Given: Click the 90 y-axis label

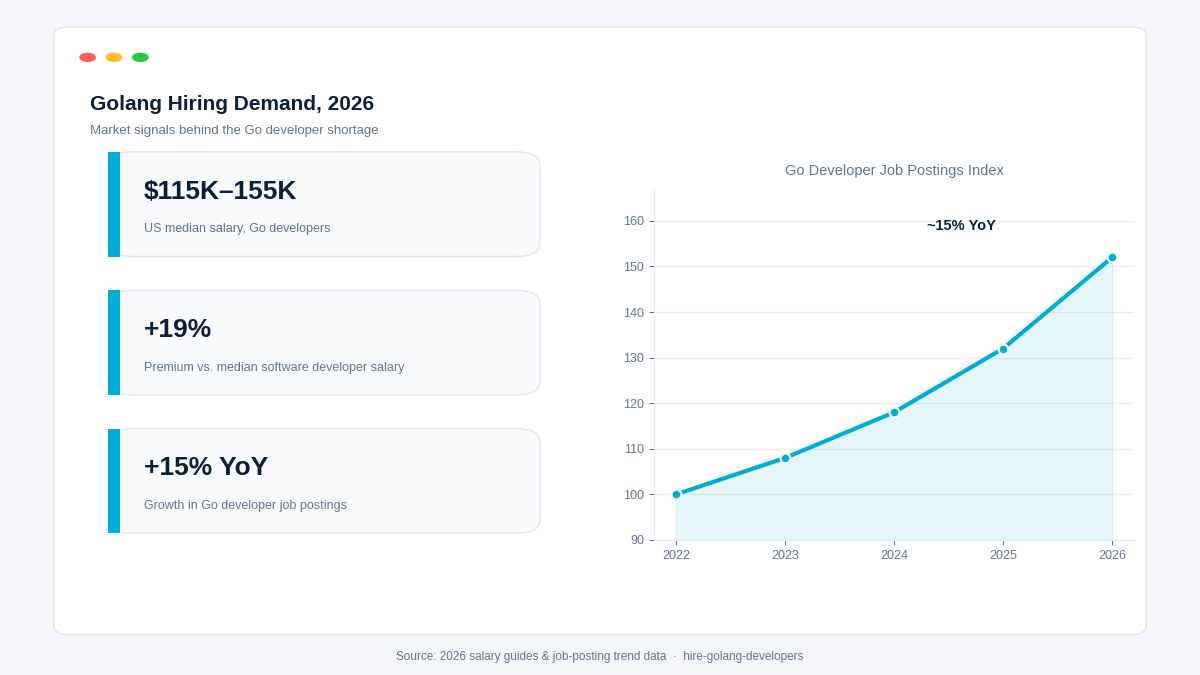Looking at the screenshot, I should tap(637, 540).
